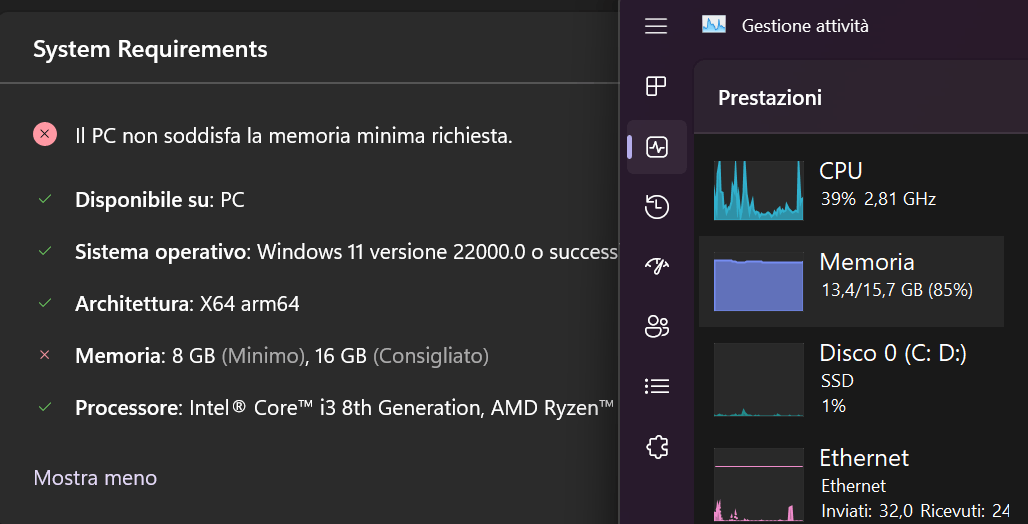This screenshot has height=524, width=1028.
Task: Click the 1% disk usage value
Action: tap(833, 406)
